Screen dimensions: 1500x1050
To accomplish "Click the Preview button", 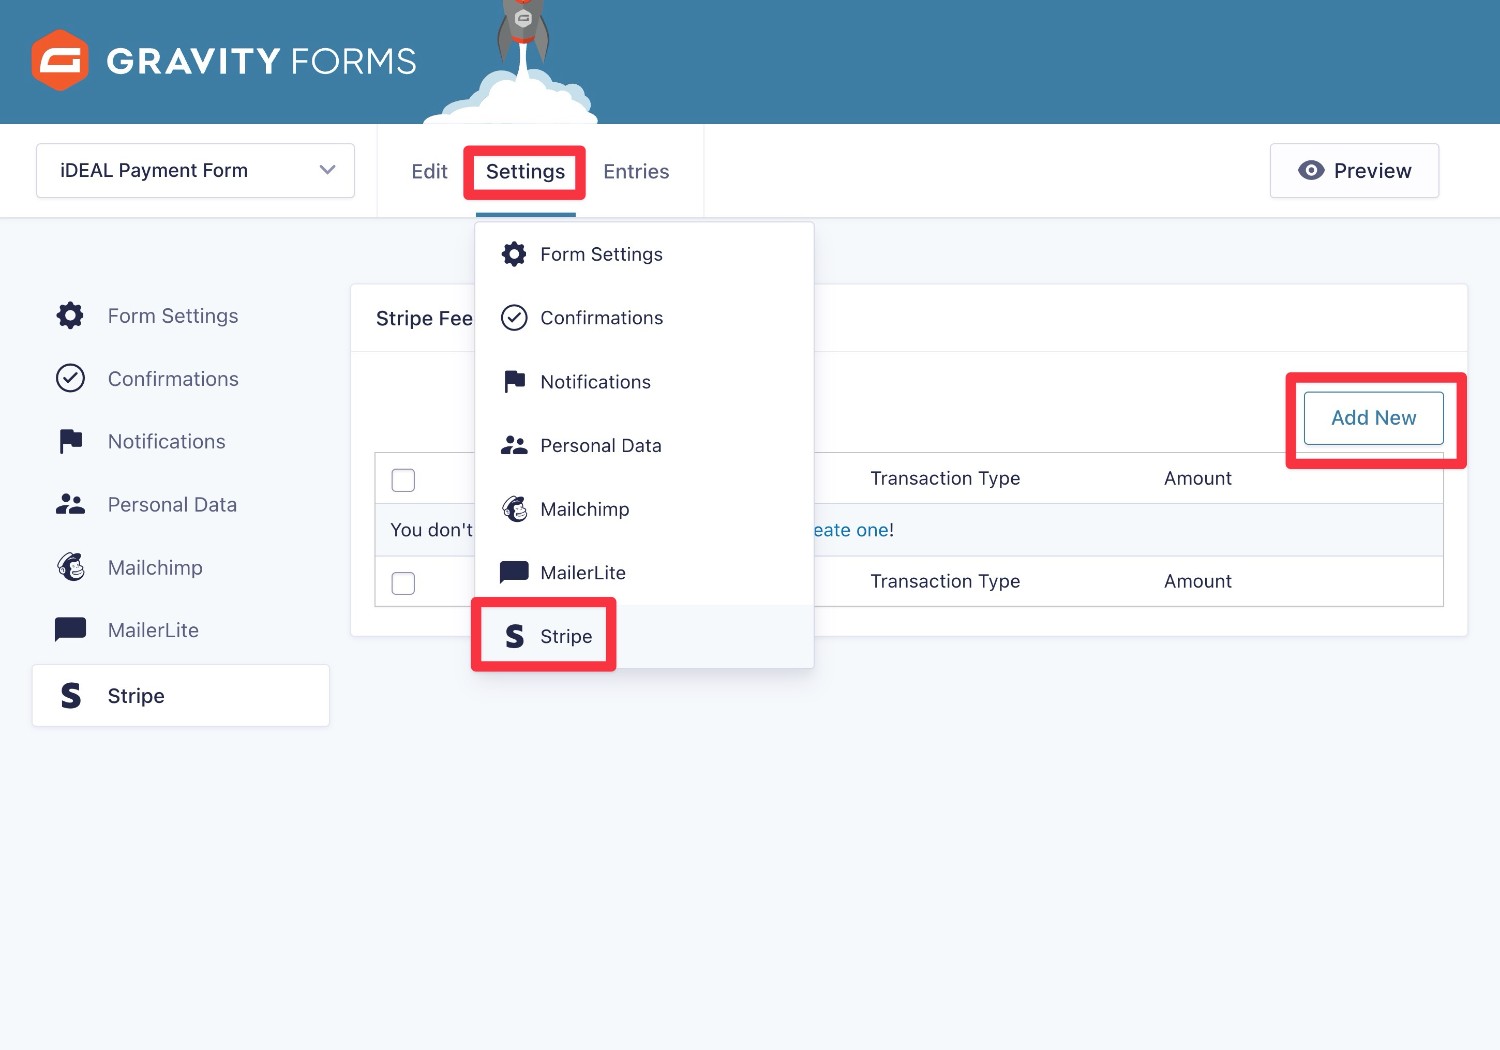I will tap(1354, 171).
